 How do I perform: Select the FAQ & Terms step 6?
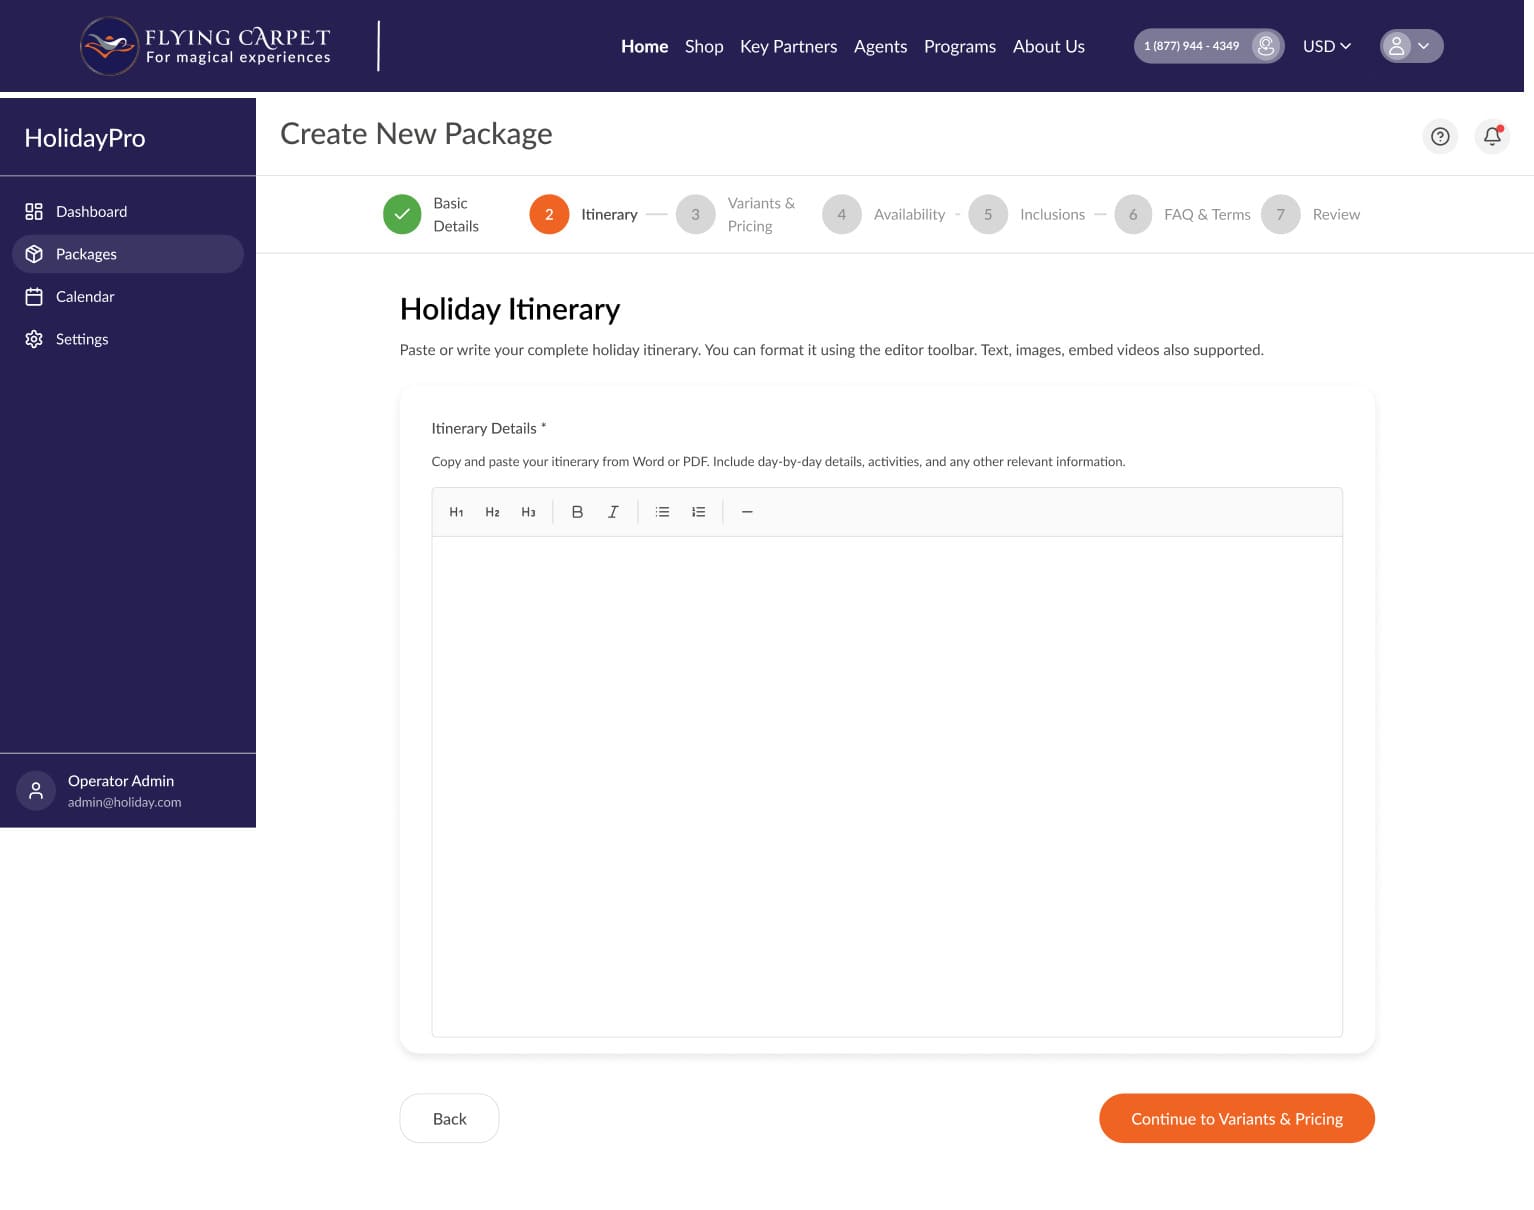coord(1182,214)
